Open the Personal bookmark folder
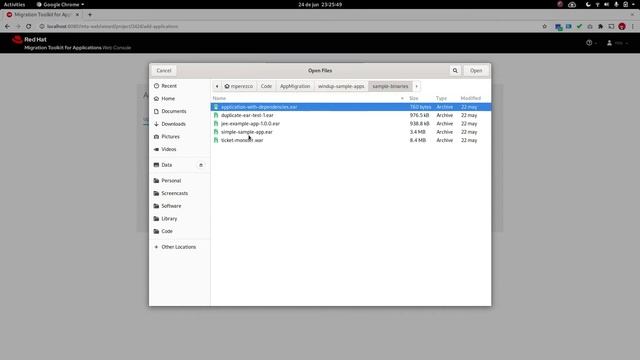This screenshot has width=640, height=360. 180,180
